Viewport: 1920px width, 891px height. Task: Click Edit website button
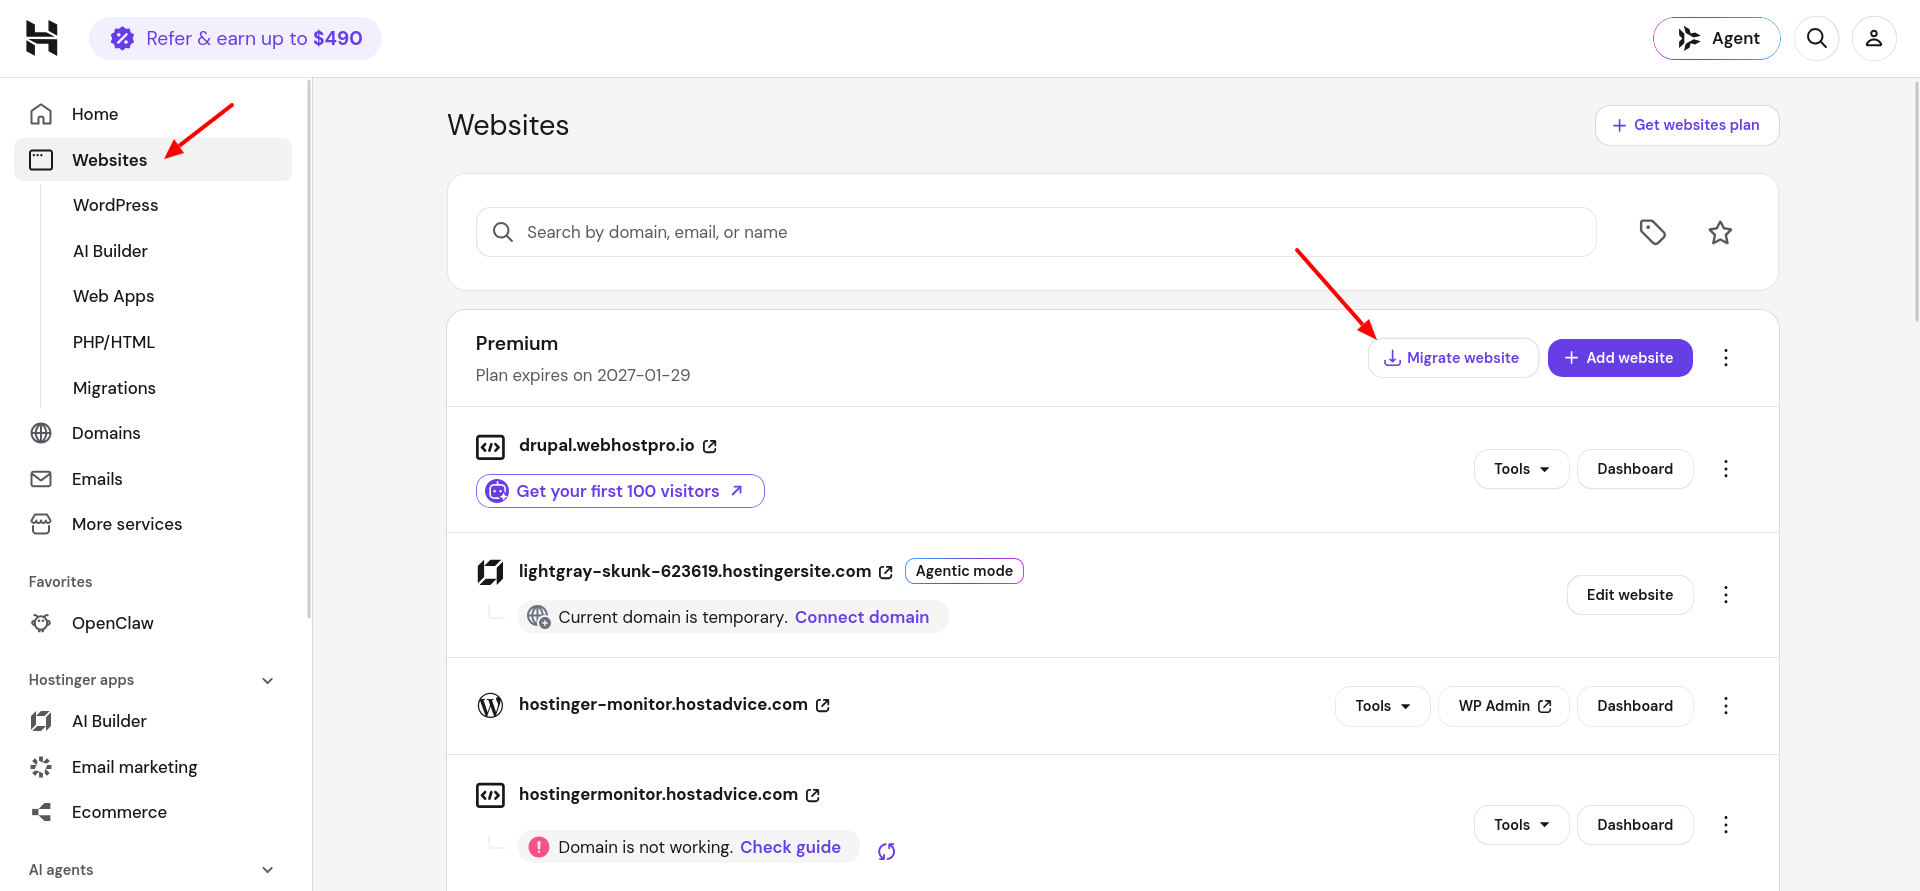coord(1630,595)
